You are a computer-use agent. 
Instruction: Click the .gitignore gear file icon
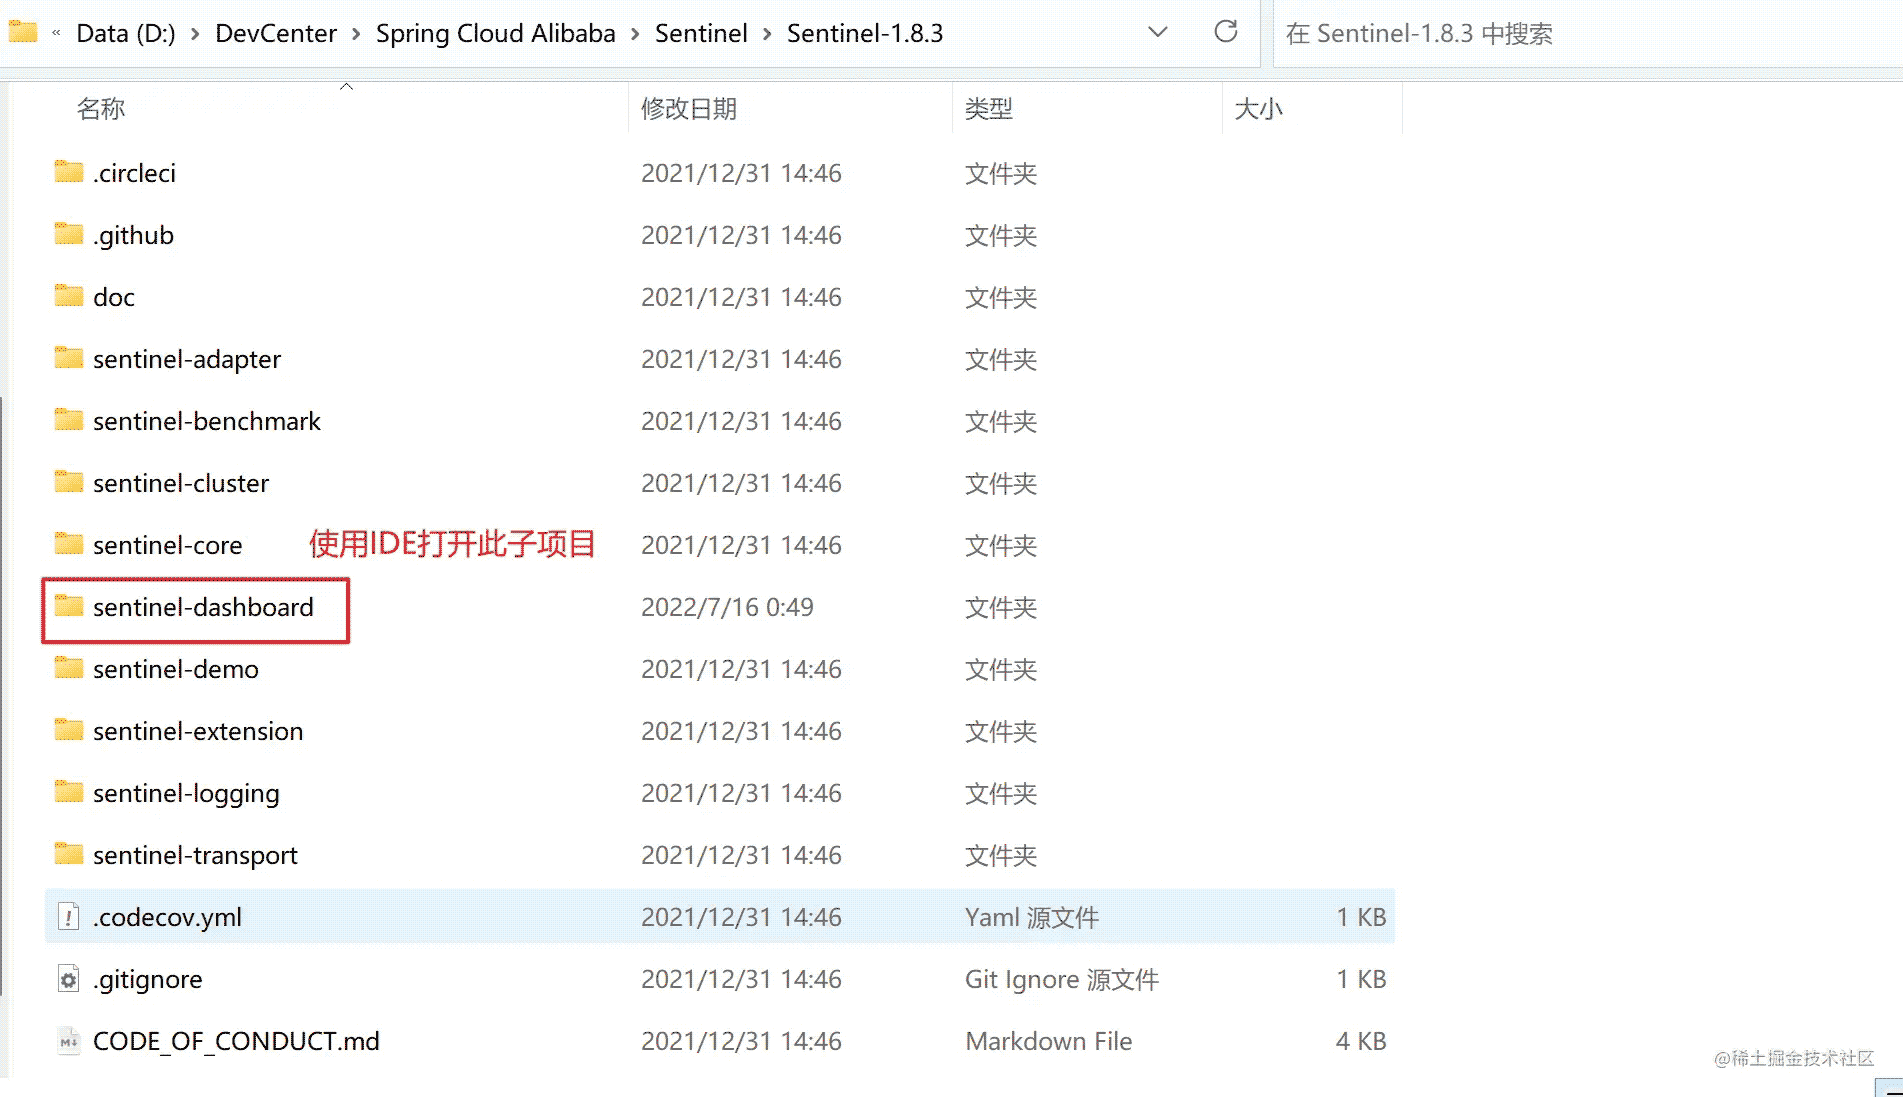(68, 979)
